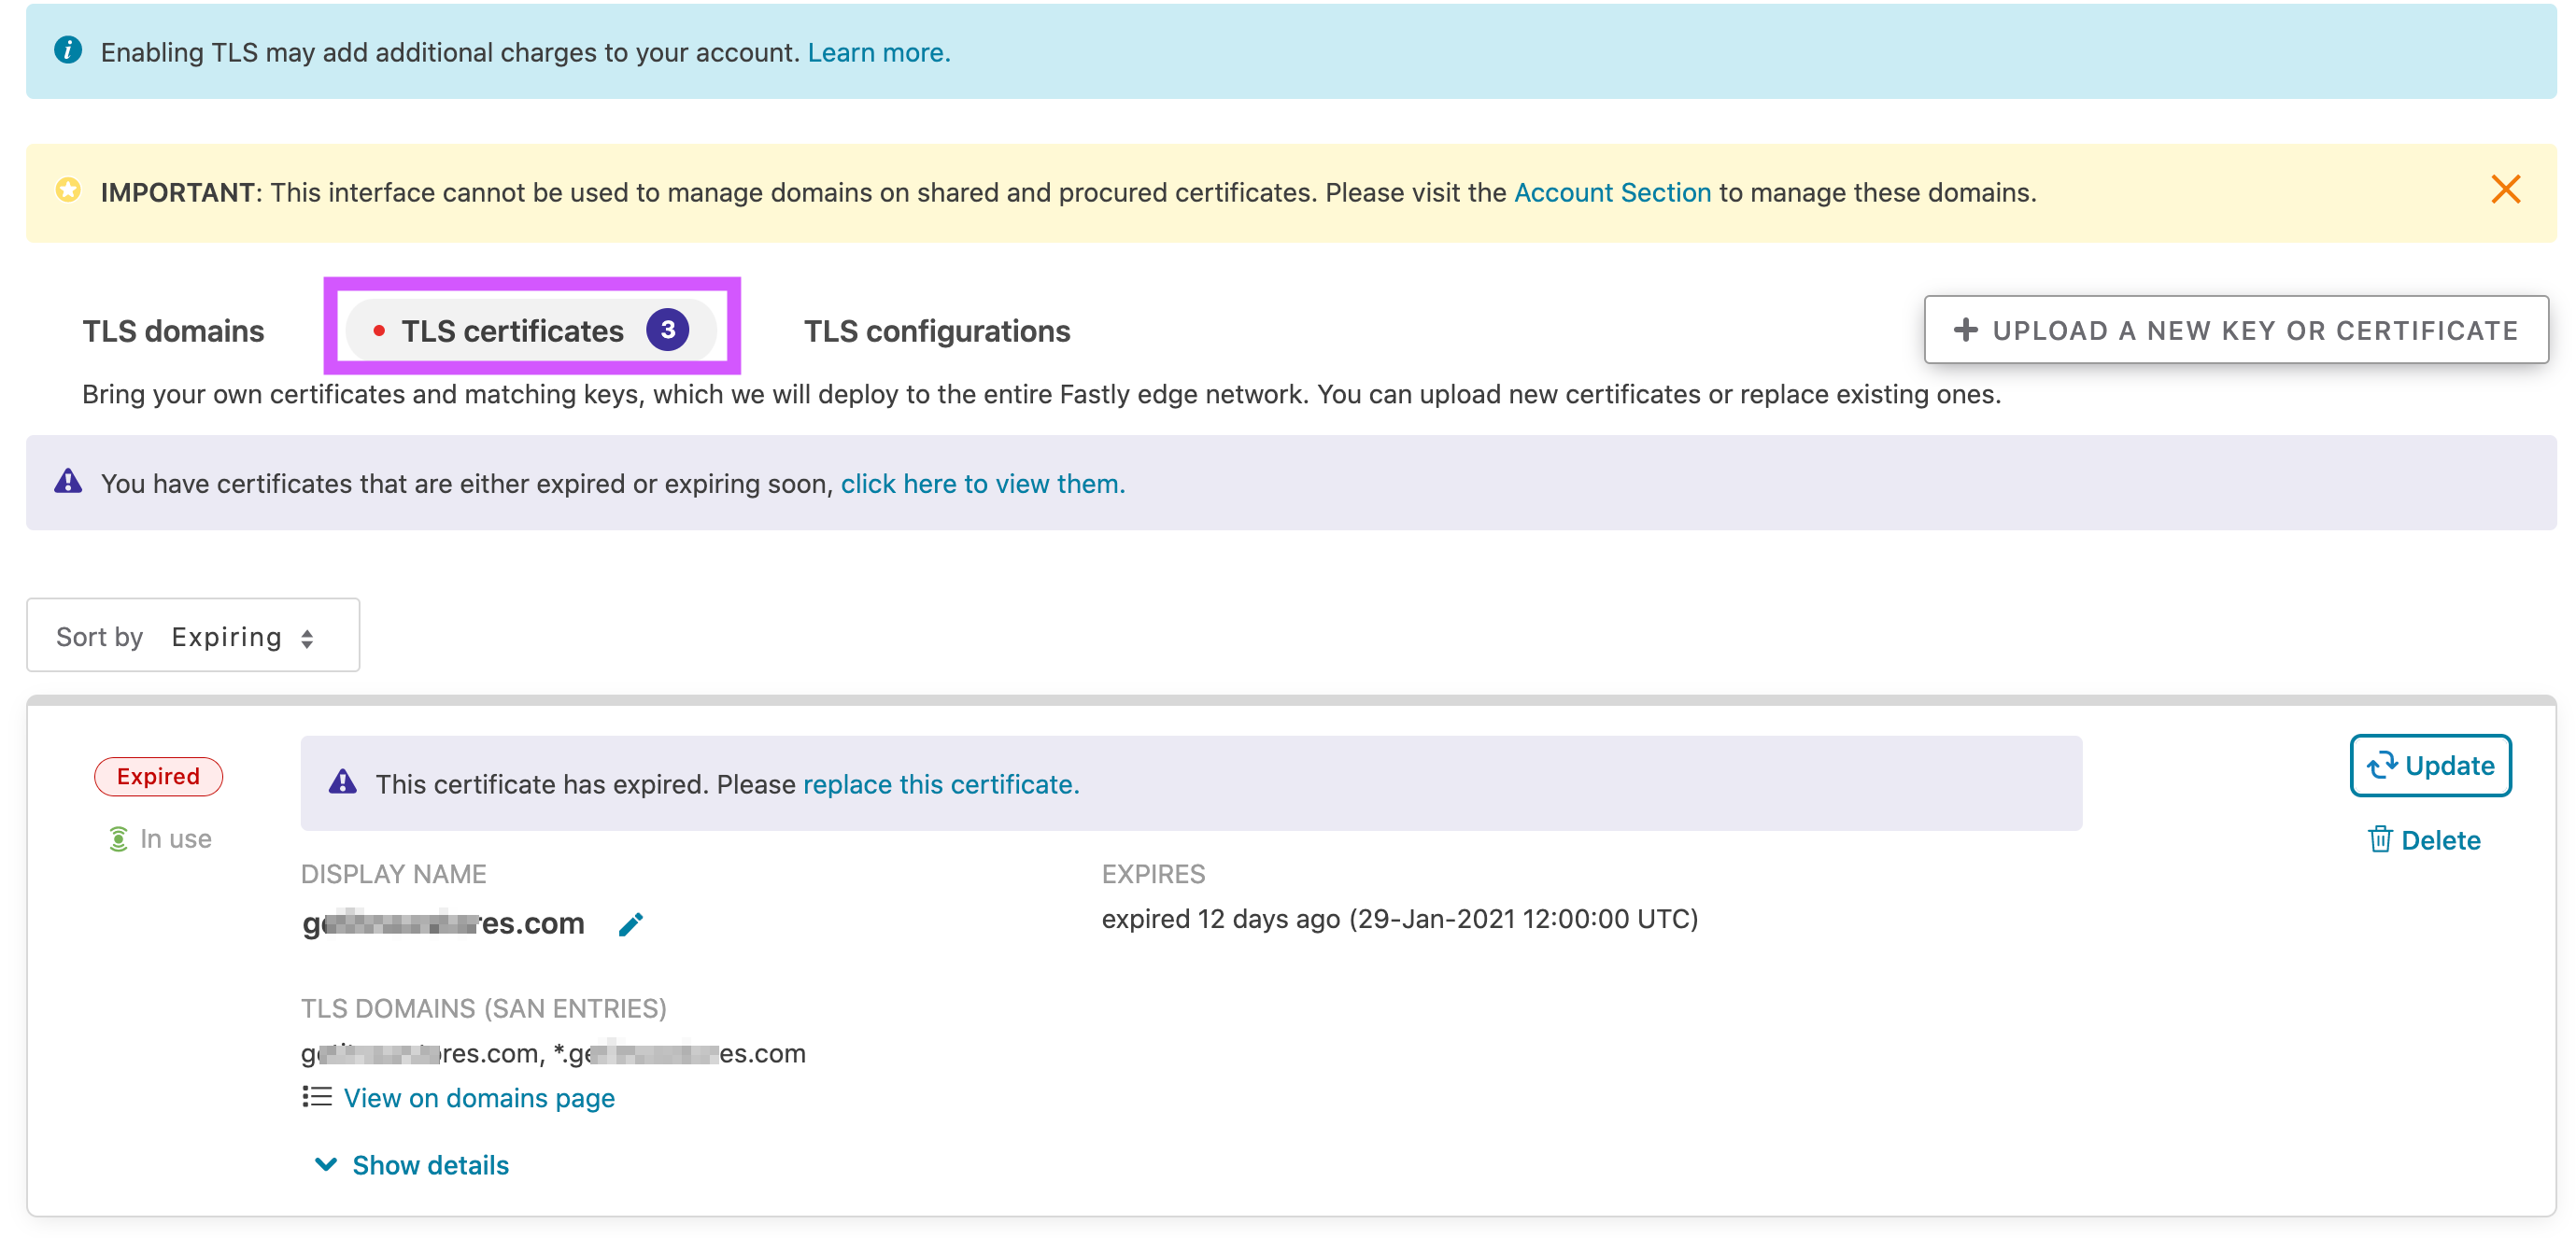This screenshot has height=1238, width=2576.
Task: Click the text 'expired 12 days ago'
Action: click(1220, 918)
